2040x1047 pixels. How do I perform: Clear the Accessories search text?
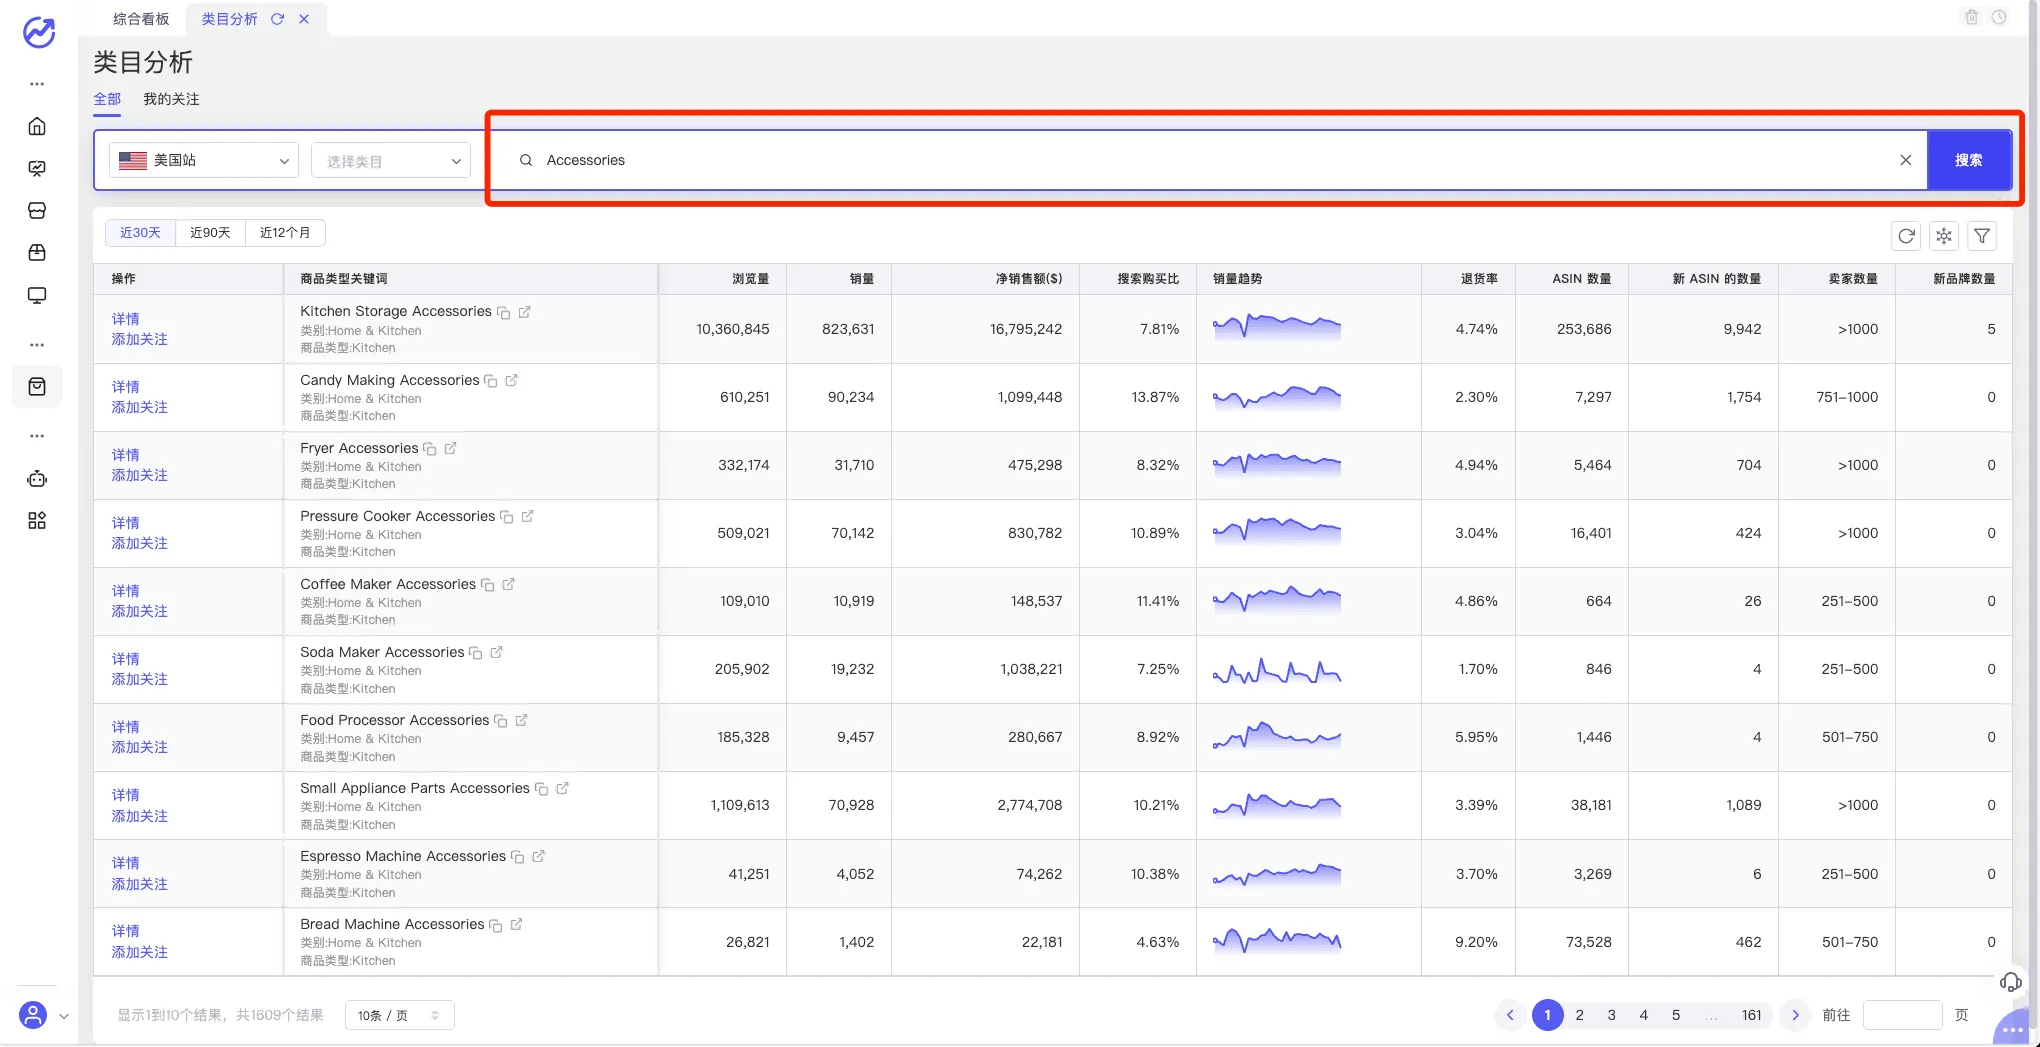point(1906,160)
